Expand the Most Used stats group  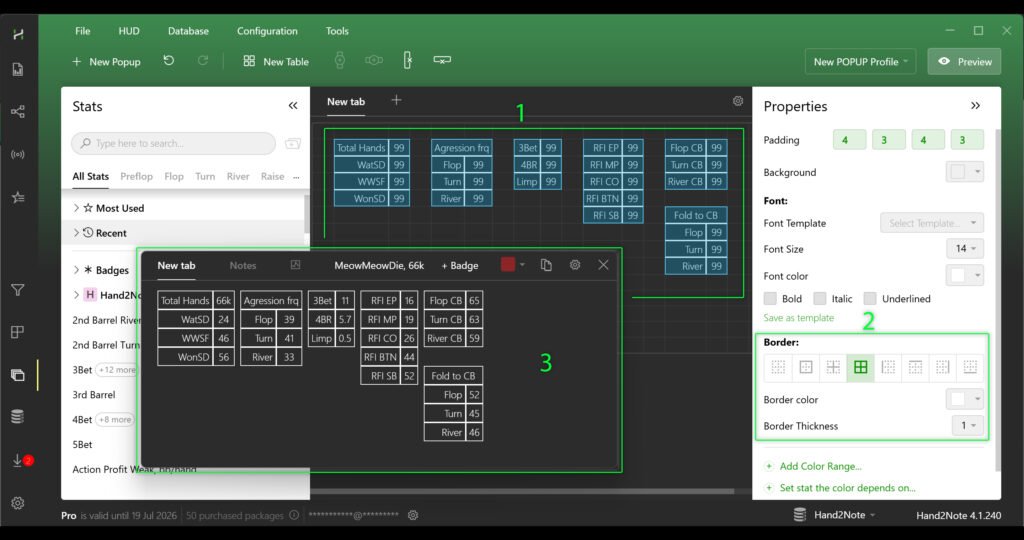(x=77, y=208)
